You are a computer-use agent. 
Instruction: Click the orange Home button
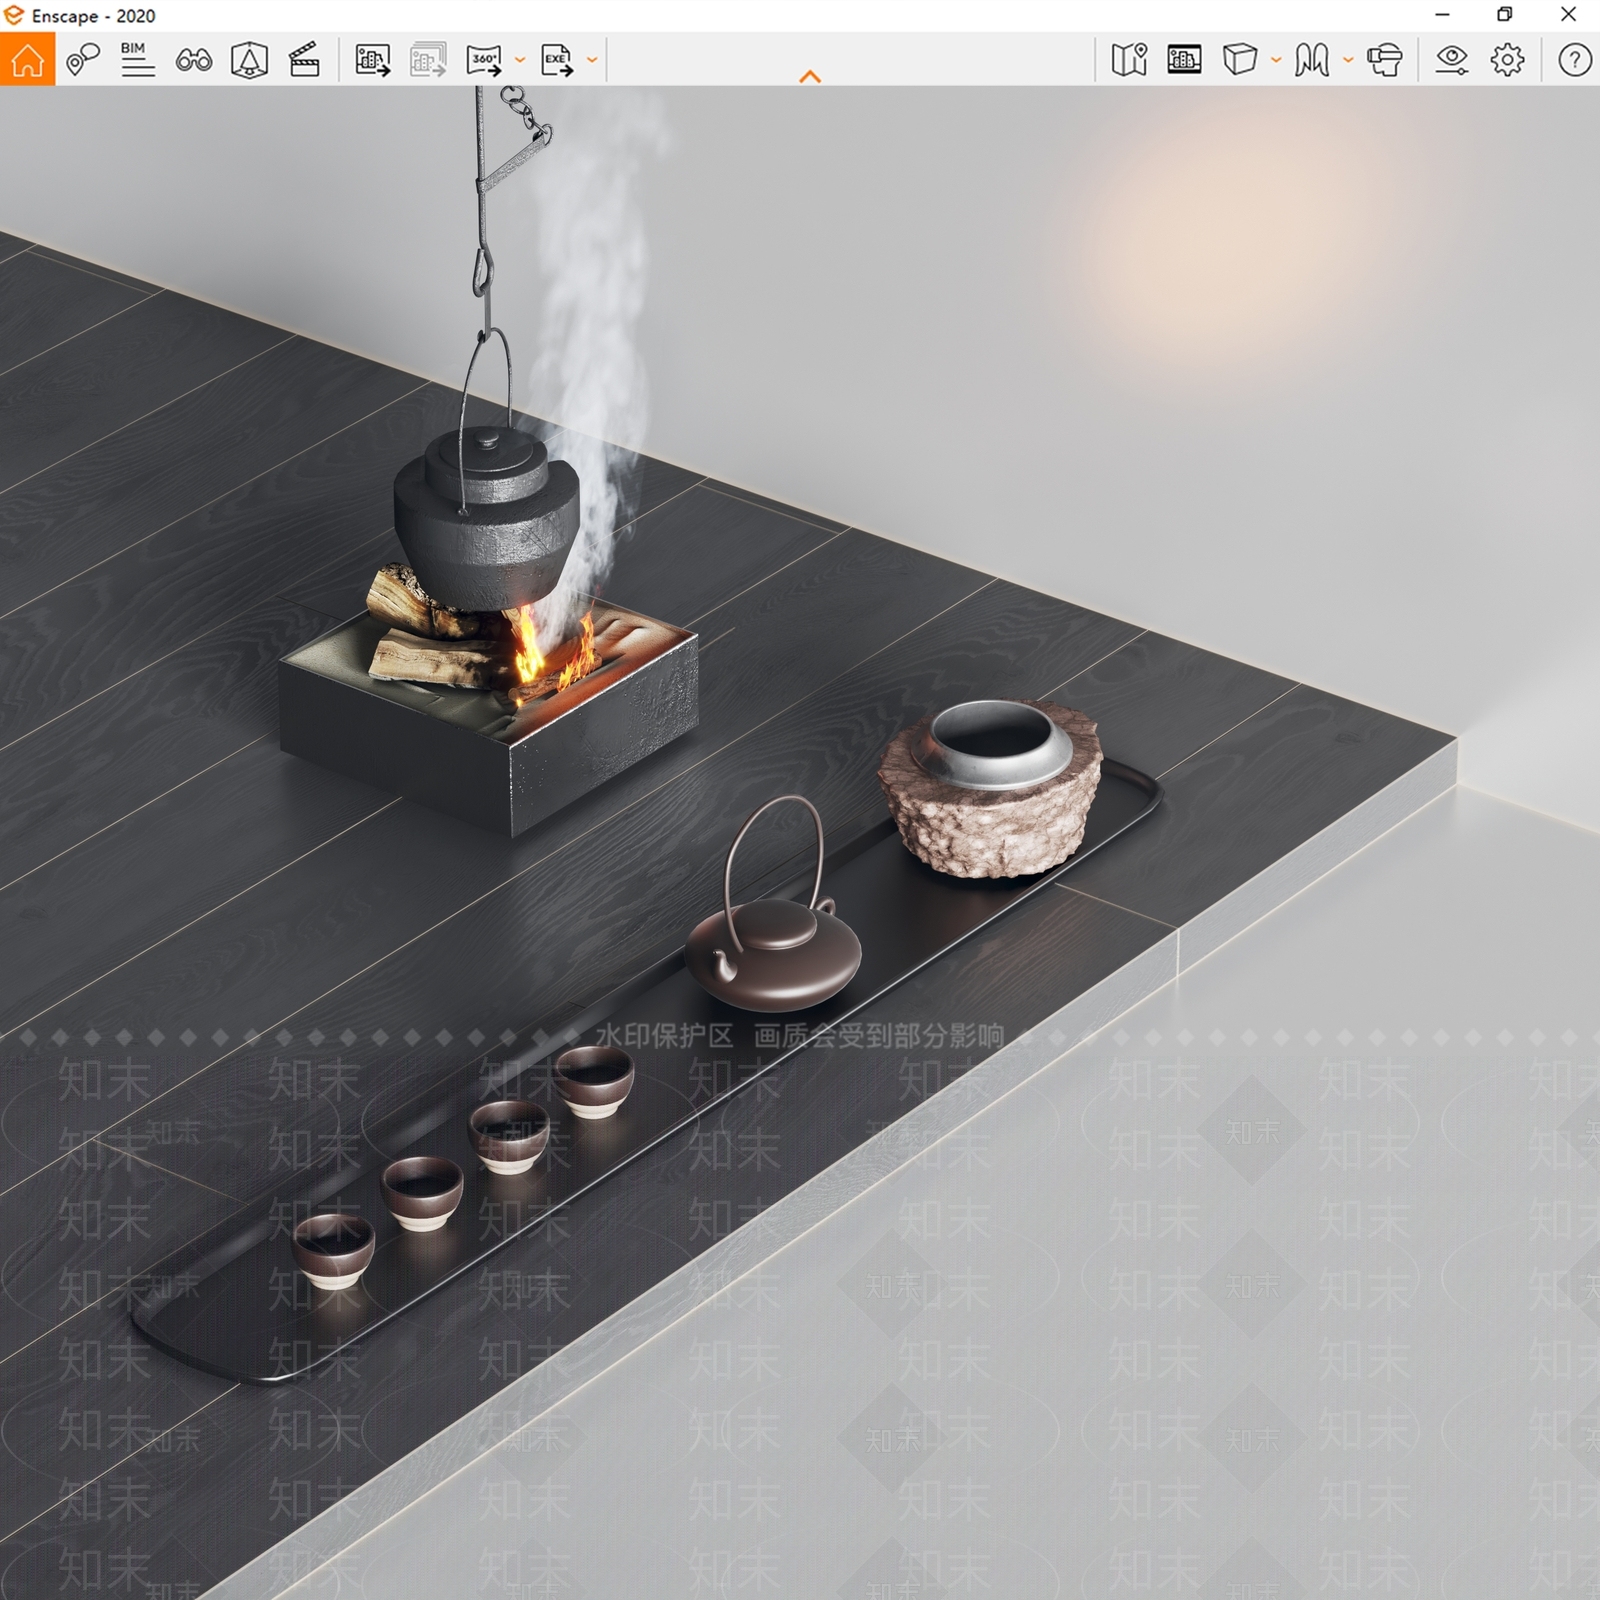(x=27, y=59)
